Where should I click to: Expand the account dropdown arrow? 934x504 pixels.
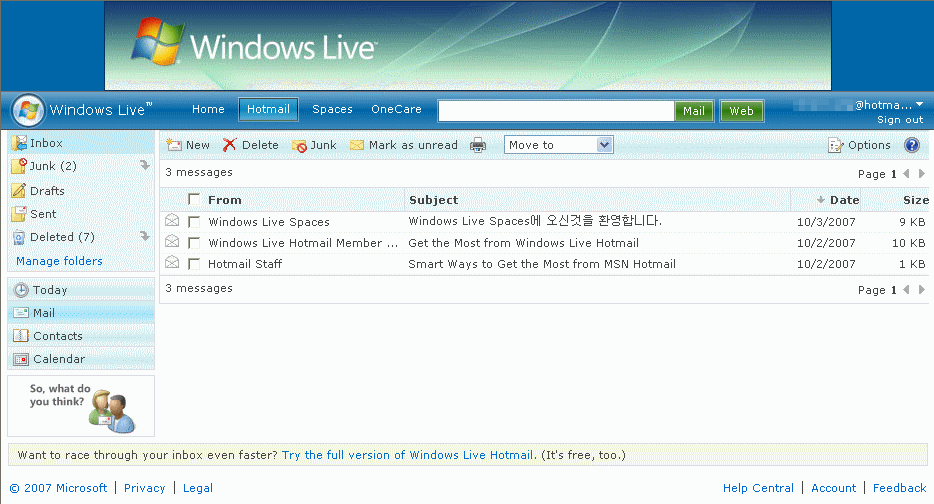(x=920, y=104)
